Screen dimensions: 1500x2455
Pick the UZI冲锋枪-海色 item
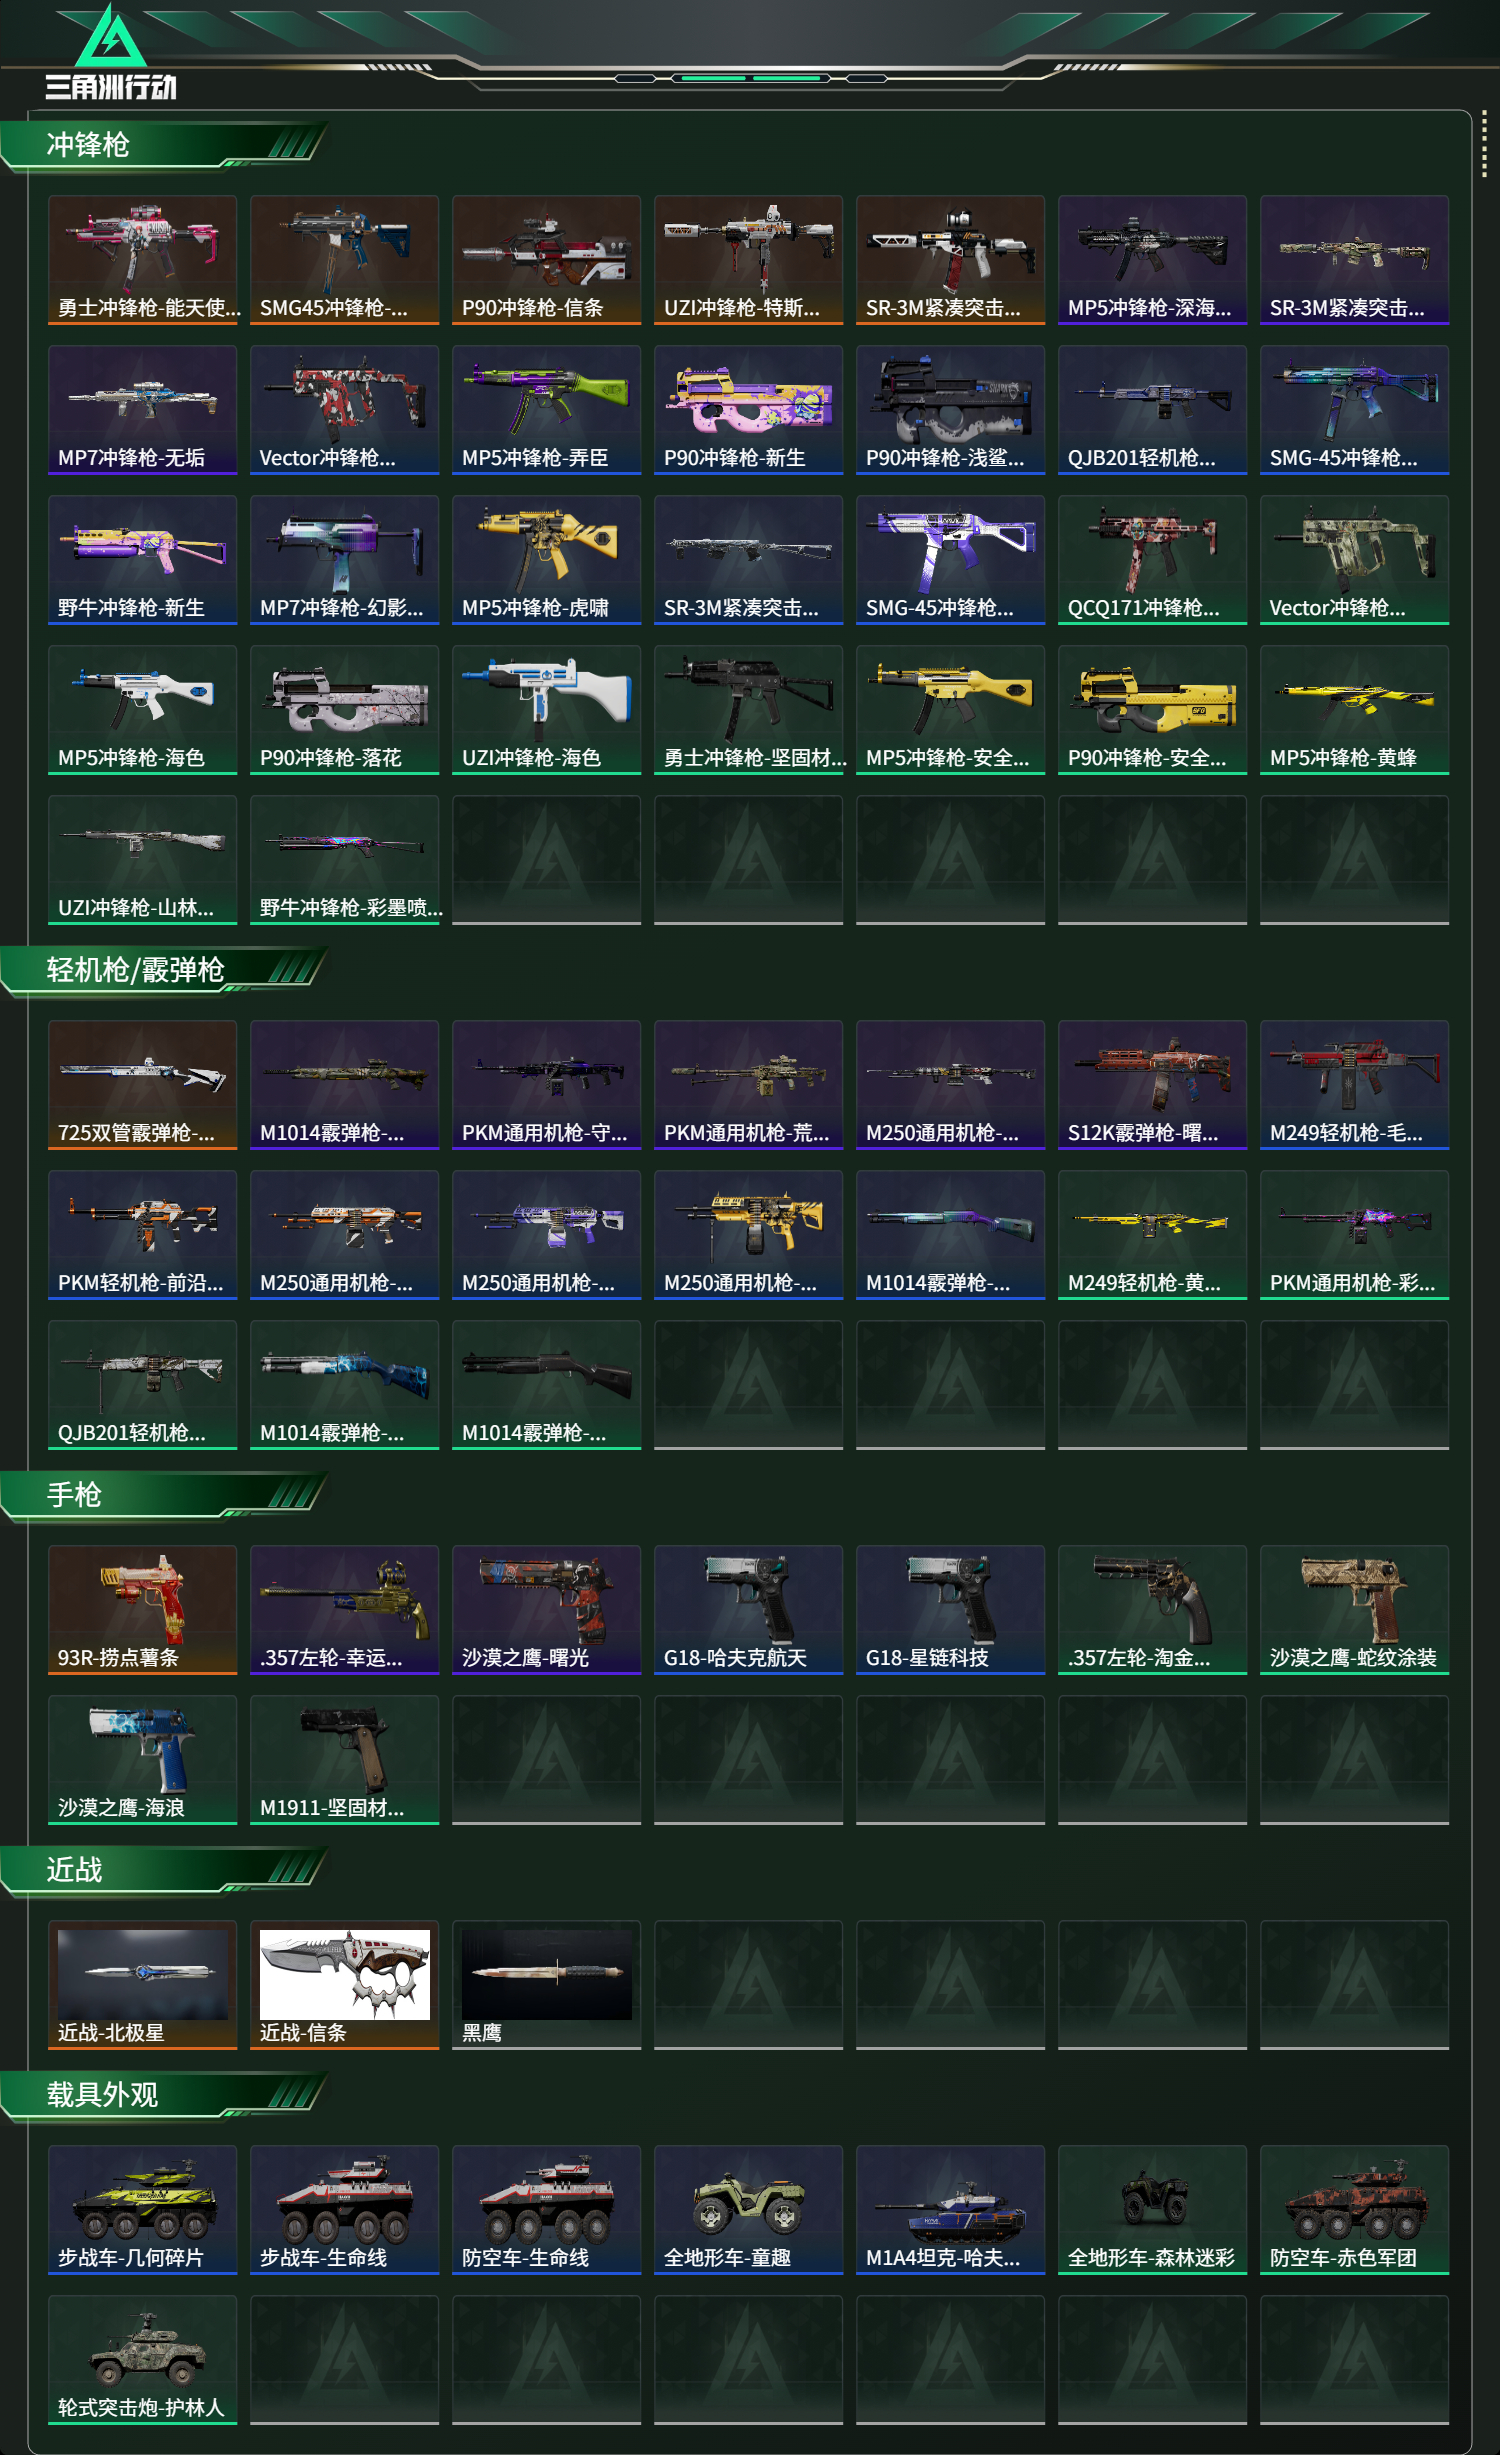[546, 710]
